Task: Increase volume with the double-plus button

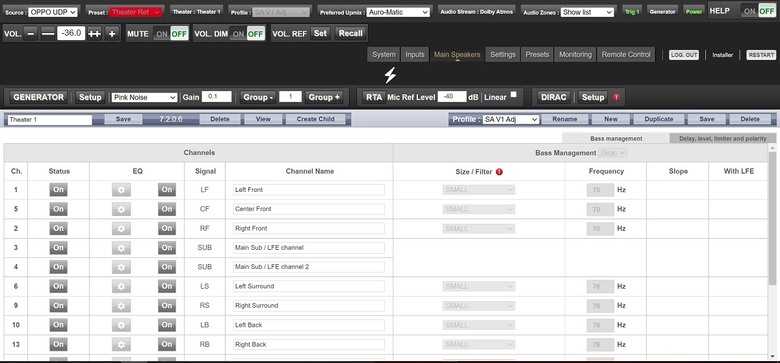Action: point(94,33)
